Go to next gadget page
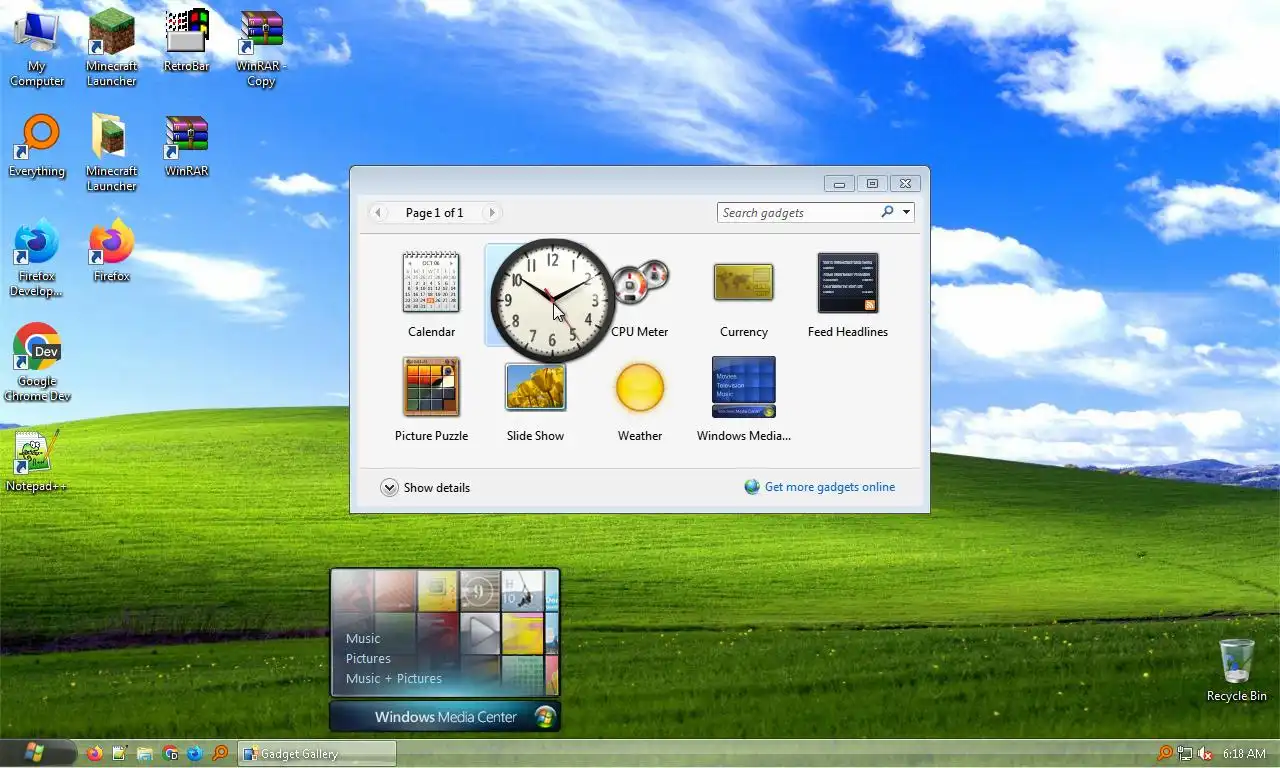Image resolution: width=1280 pixels, height=768 pixels. pyautogui.click(x=491, y=212)
